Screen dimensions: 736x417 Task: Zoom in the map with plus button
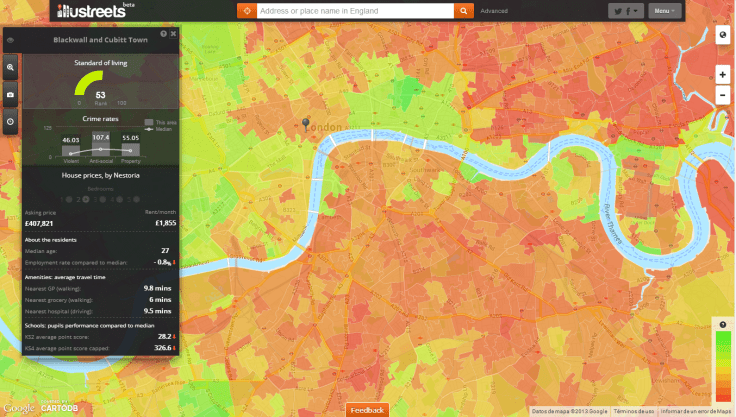click(x=722, y=75)
